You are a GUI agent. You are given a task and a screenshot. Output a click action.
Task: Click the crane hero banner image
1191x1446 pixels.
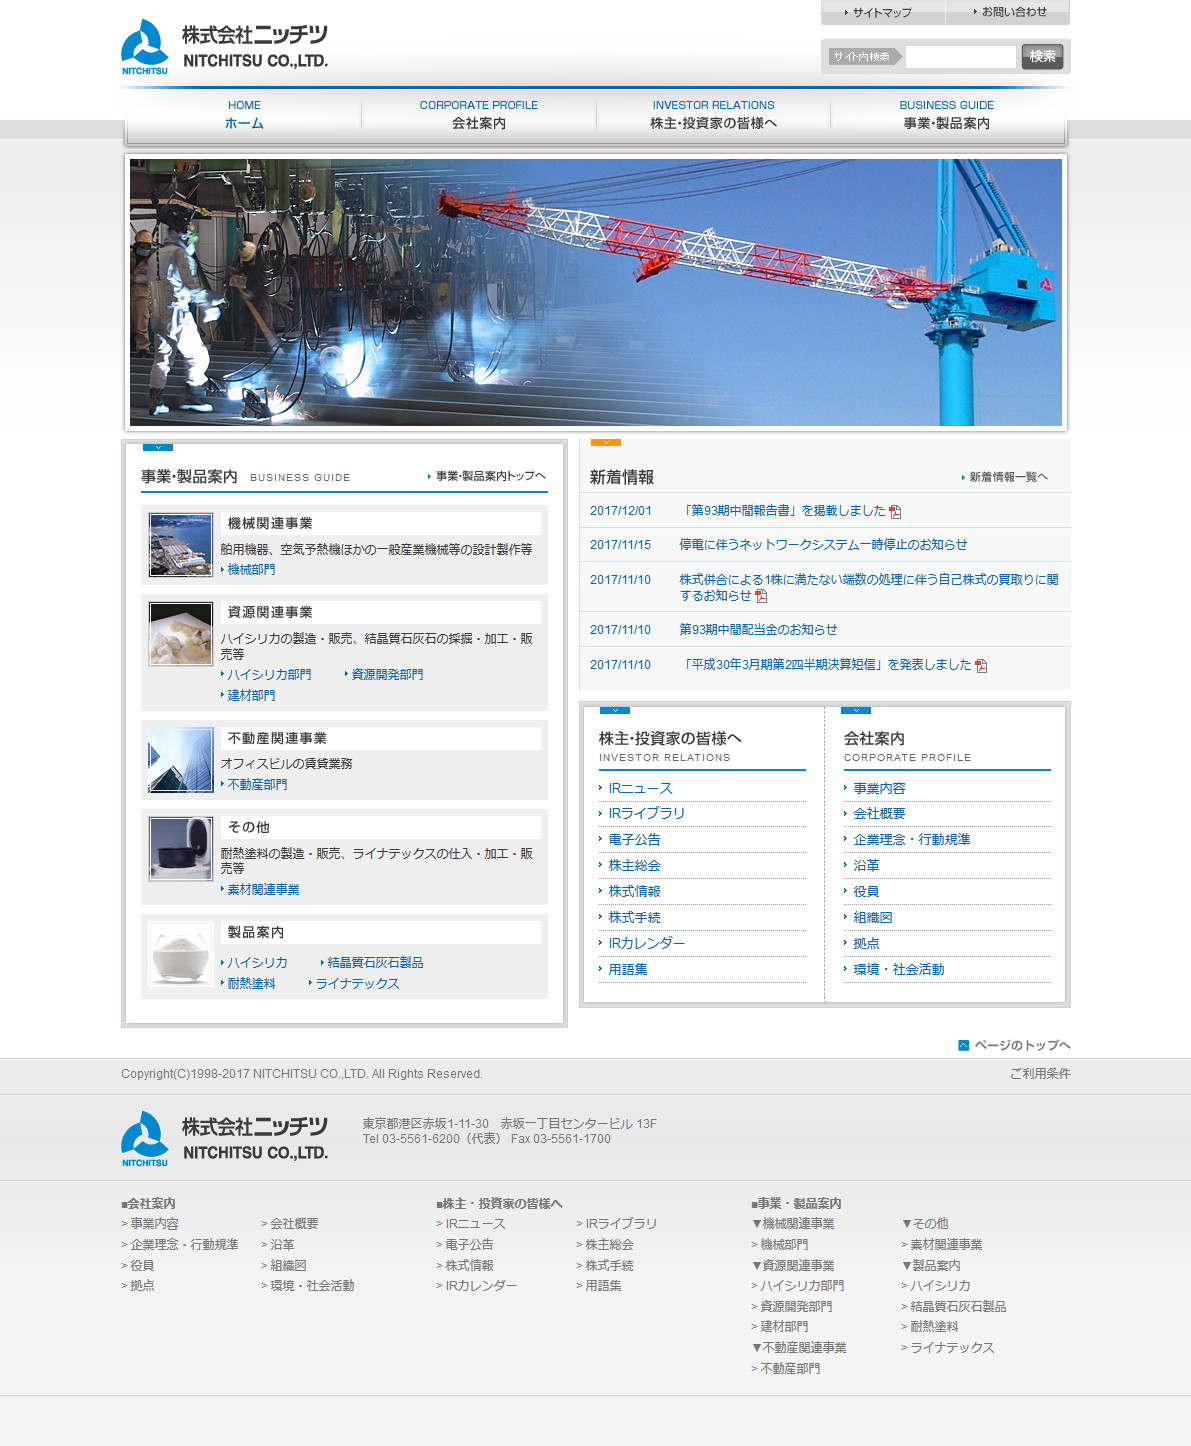(596, 292)
